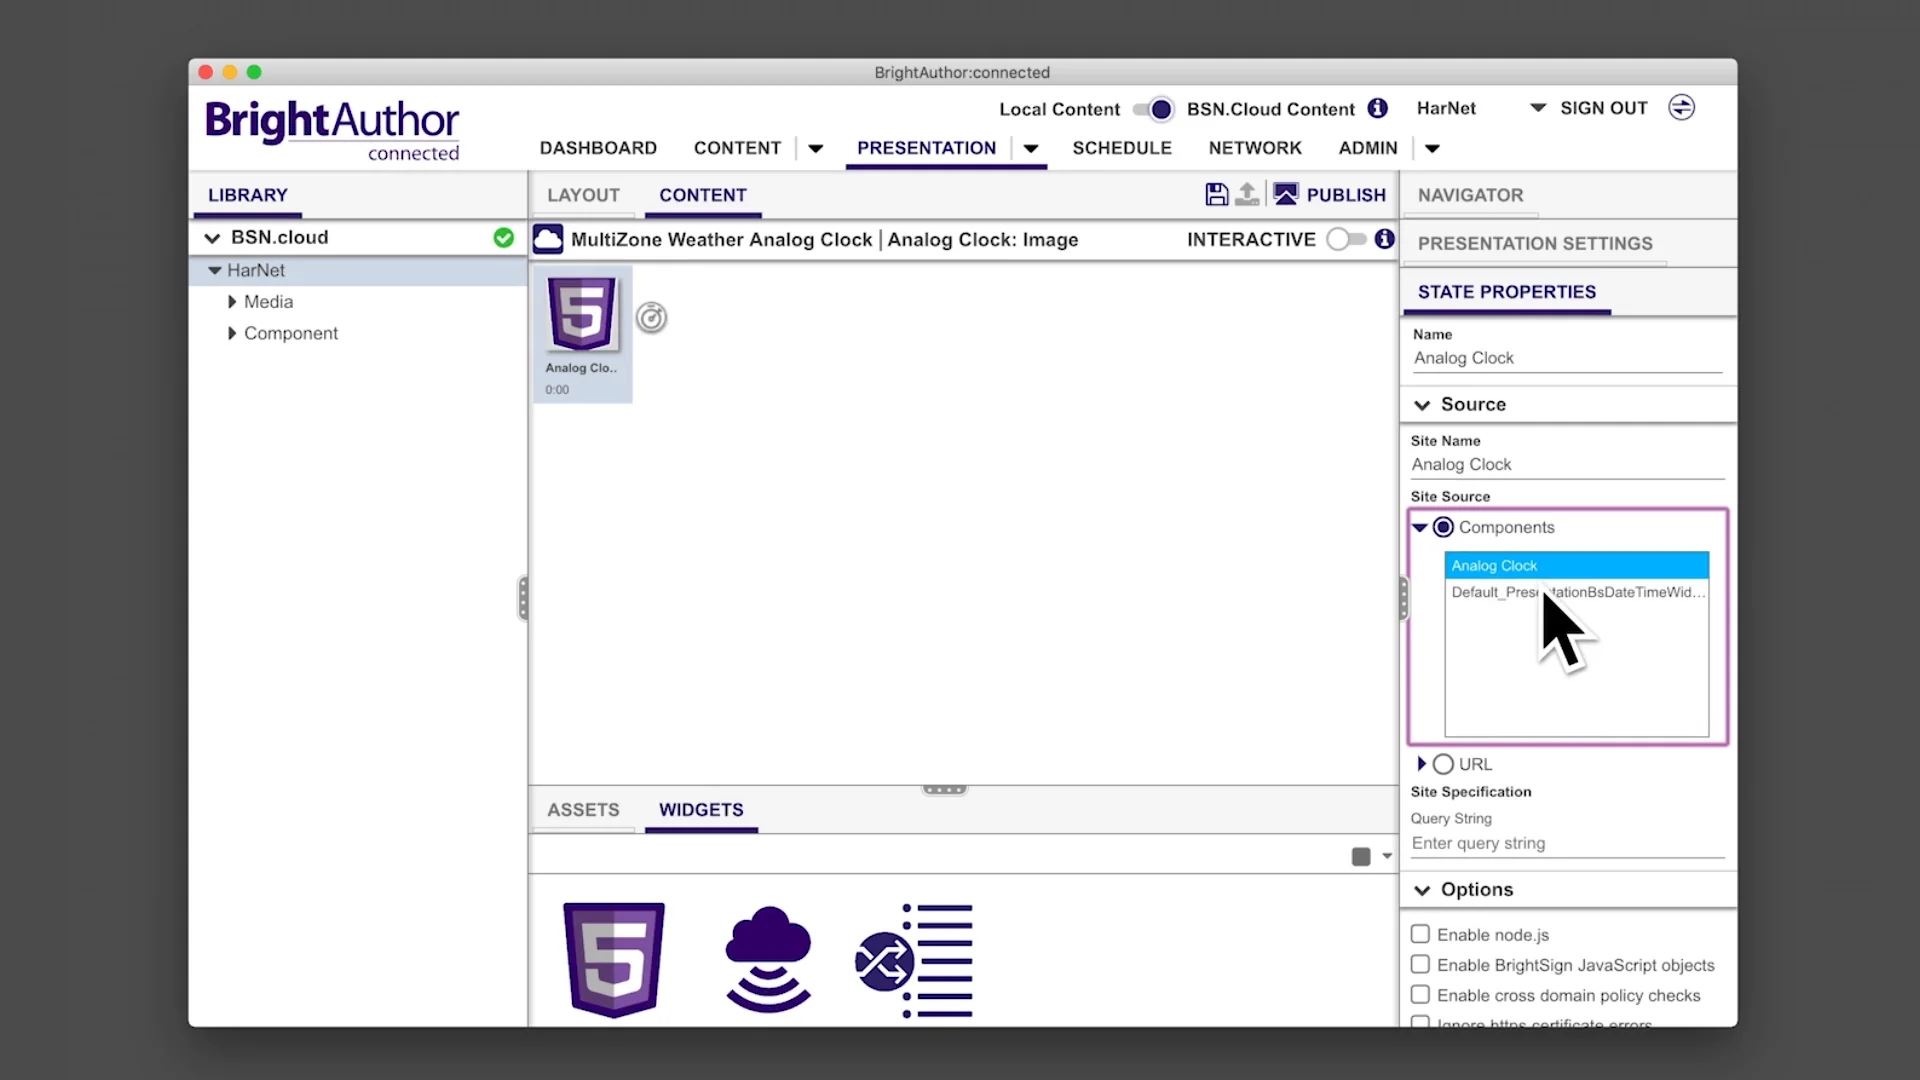Screen dimensions: 1920x1080
Task: Select the HTML5 widget in Widgets panel
Action: coord(614,960)
